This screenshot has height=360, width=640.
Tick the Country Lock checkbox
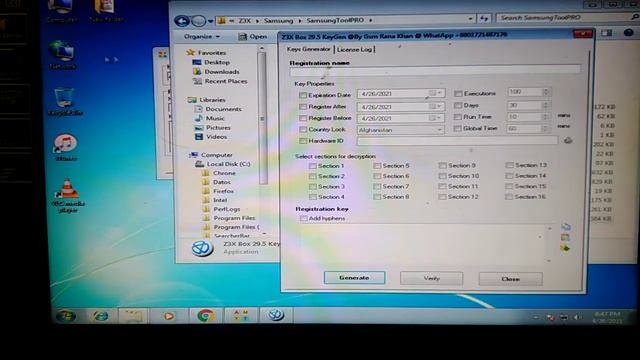(x=302, y=129)
